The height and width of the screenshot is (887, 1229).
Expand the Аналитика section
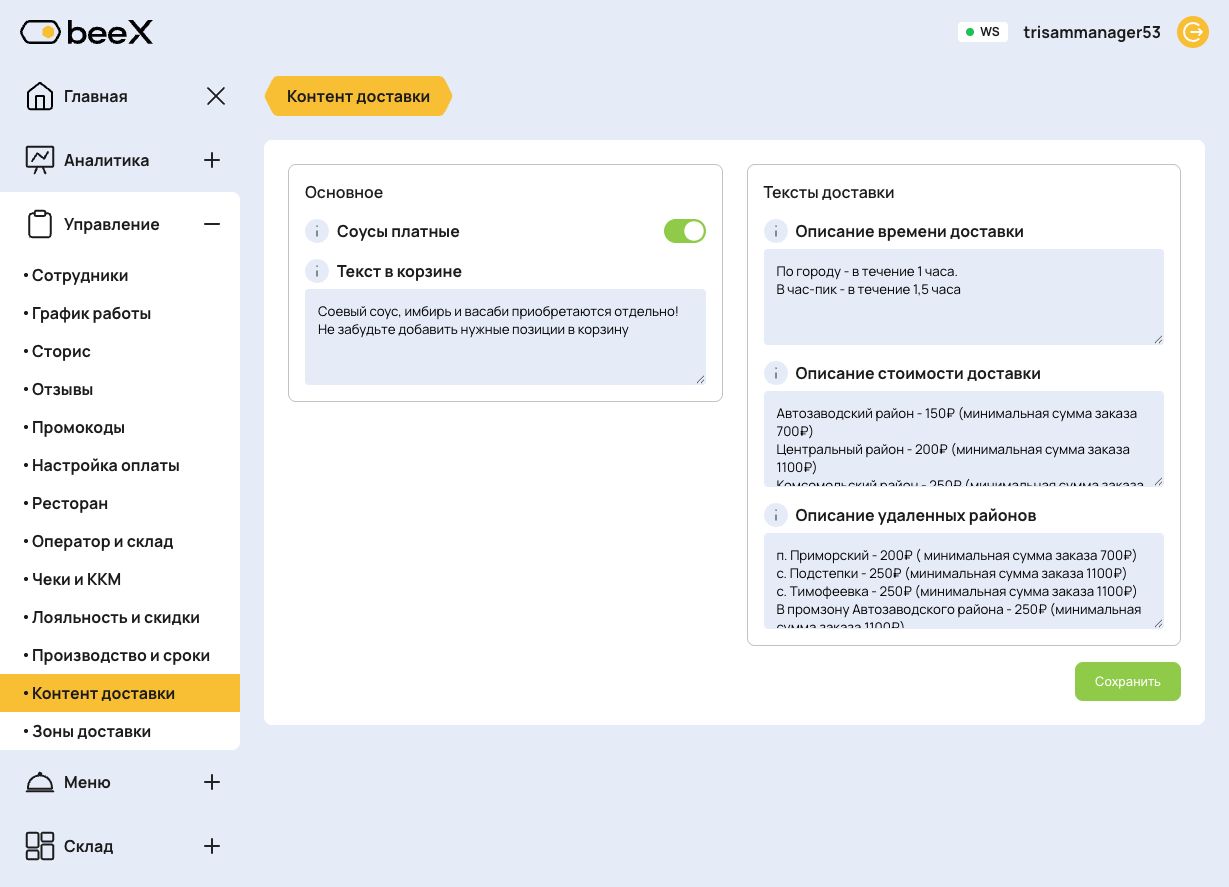212,160
